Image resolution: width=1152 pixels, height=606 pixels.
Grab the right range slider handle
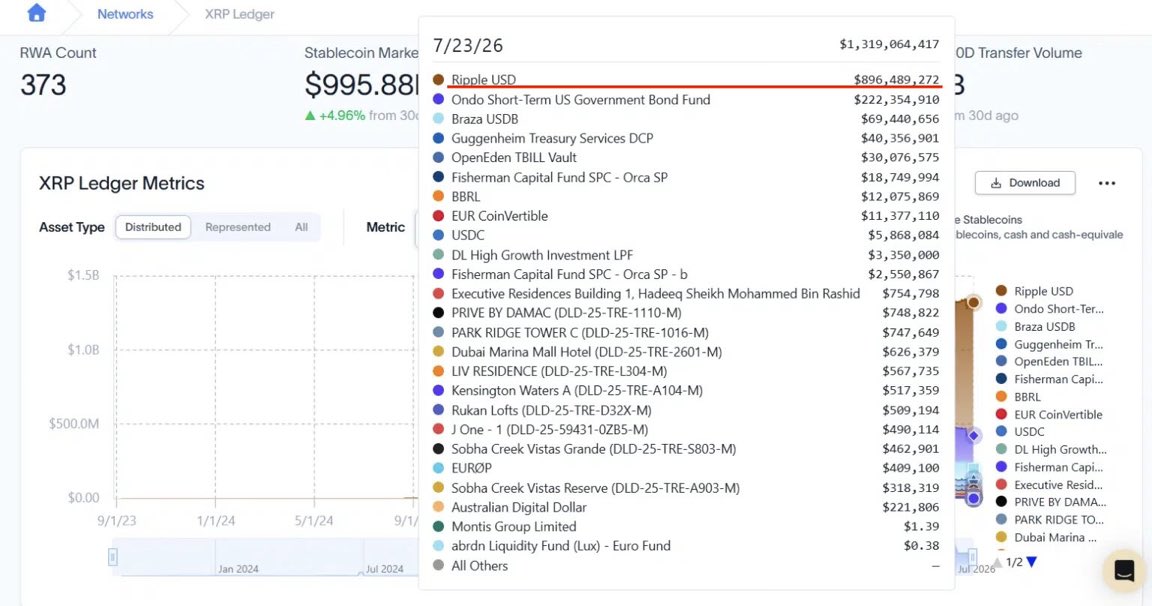(x=972, y=558)
